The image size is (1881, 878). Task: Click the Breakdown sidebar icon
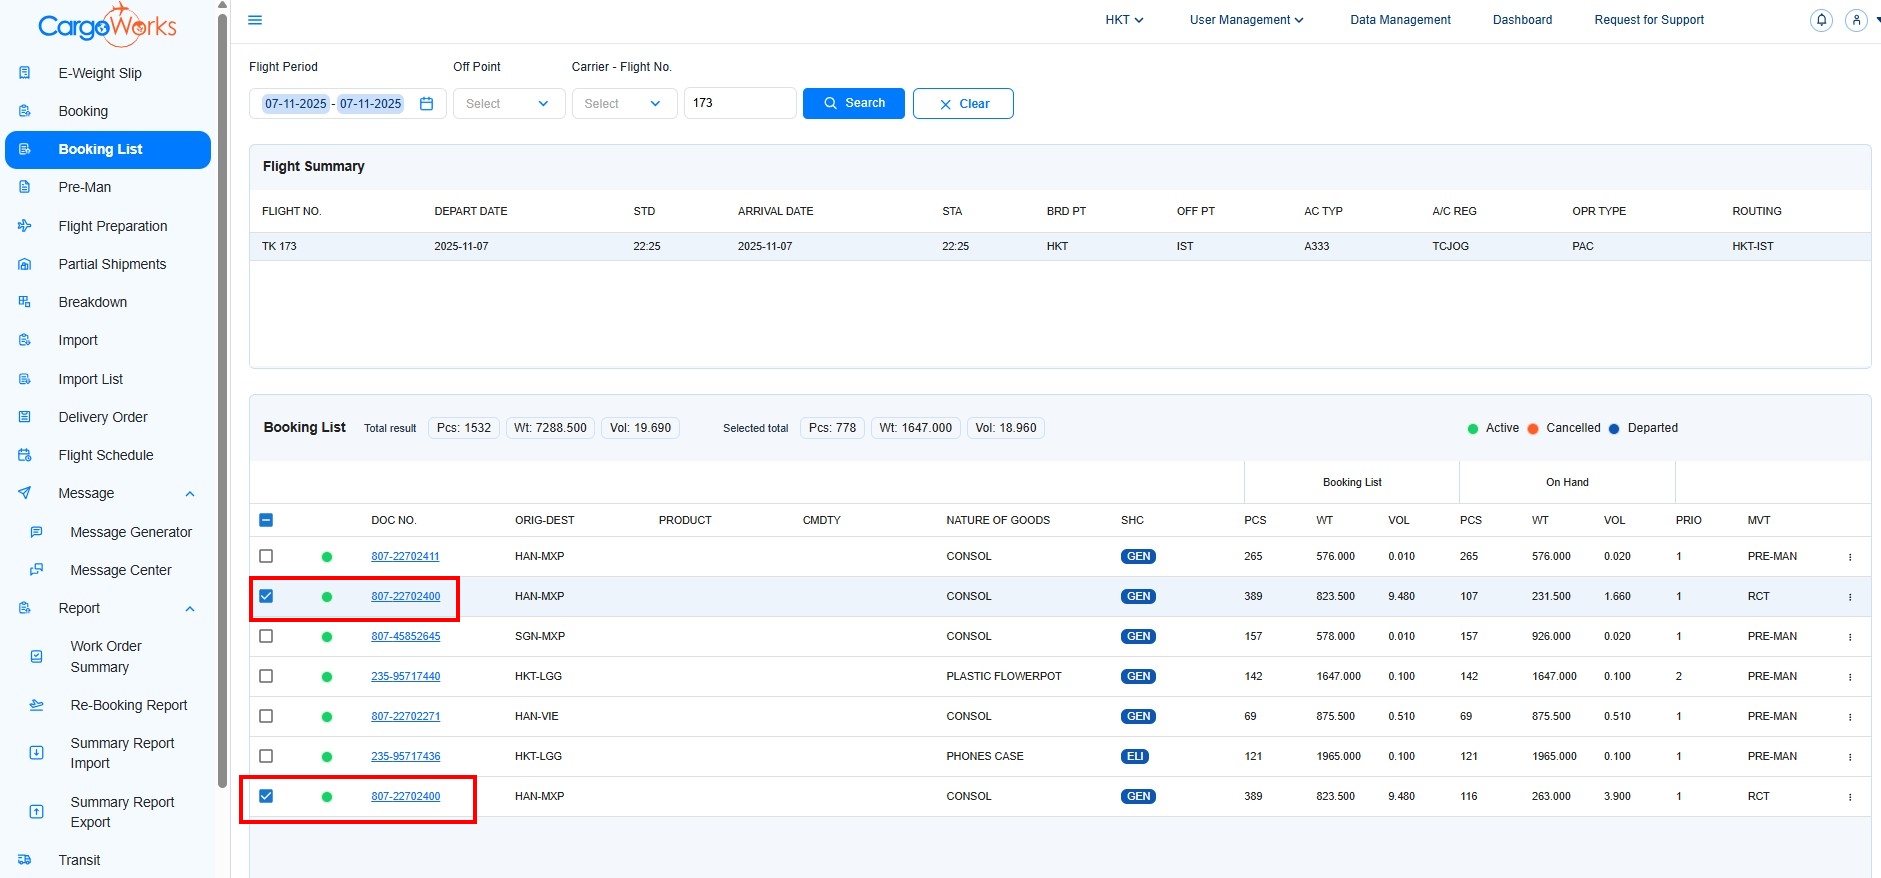click(25, 302)
